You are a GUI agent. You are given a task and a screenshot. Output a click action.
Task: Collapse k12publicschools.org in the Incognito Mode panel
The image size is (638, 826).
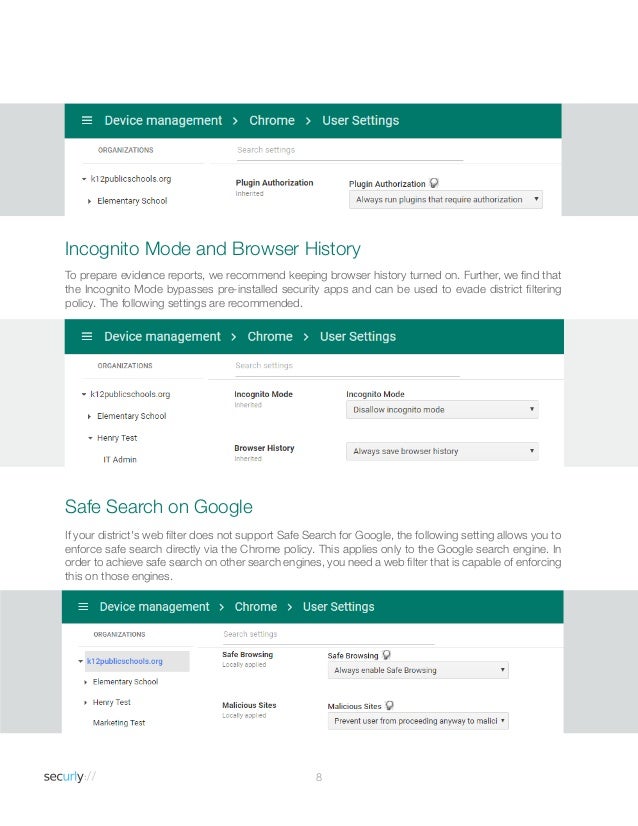(84, 394)
